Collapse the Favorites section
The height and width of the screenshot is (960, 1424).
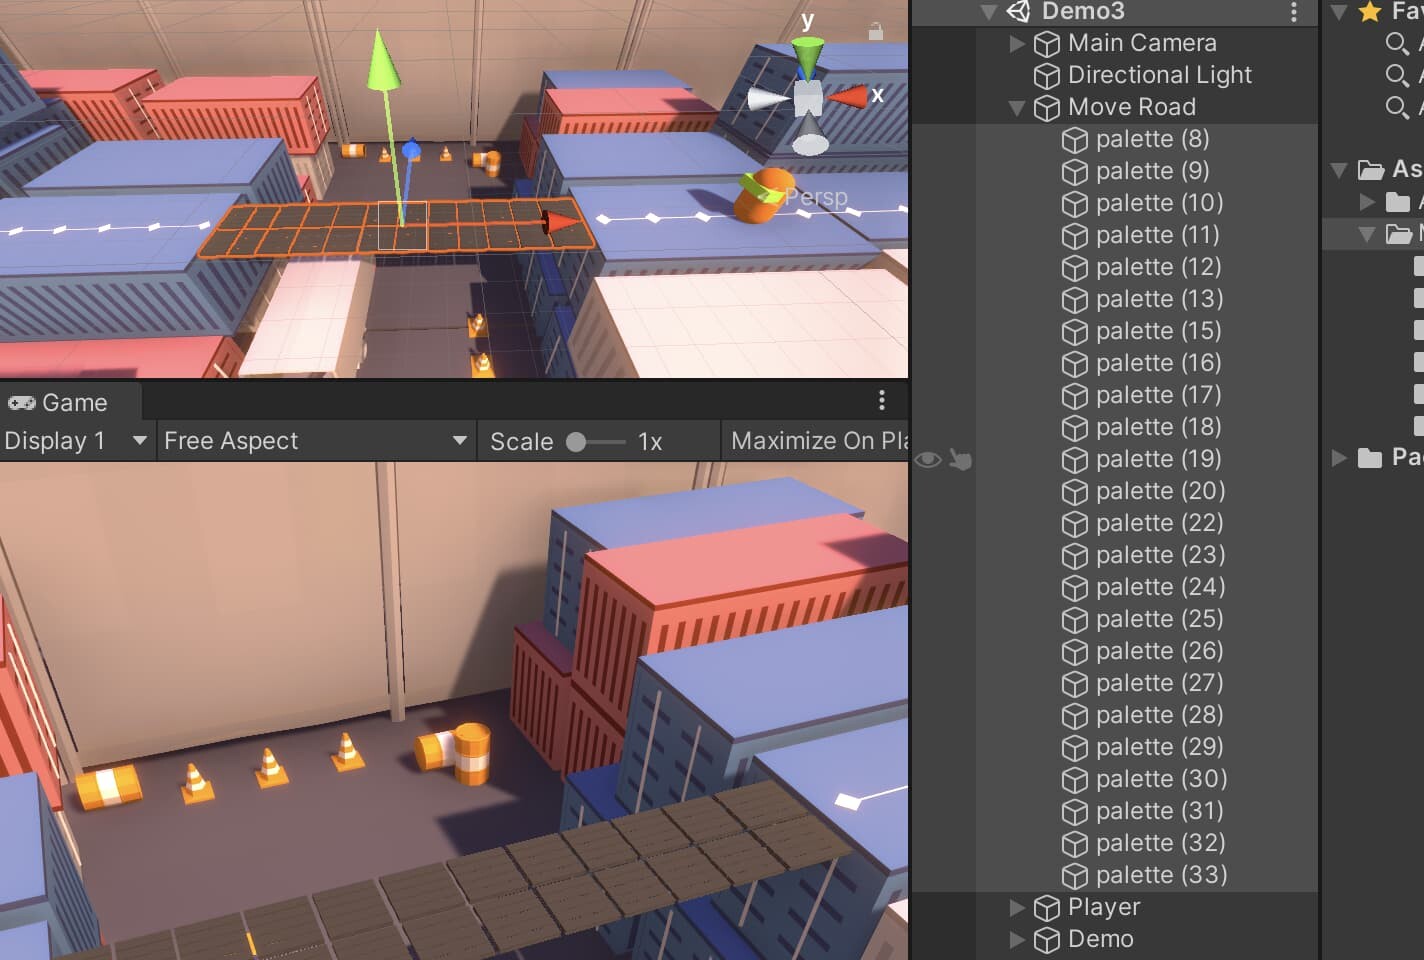click(x=1339, y=12)
